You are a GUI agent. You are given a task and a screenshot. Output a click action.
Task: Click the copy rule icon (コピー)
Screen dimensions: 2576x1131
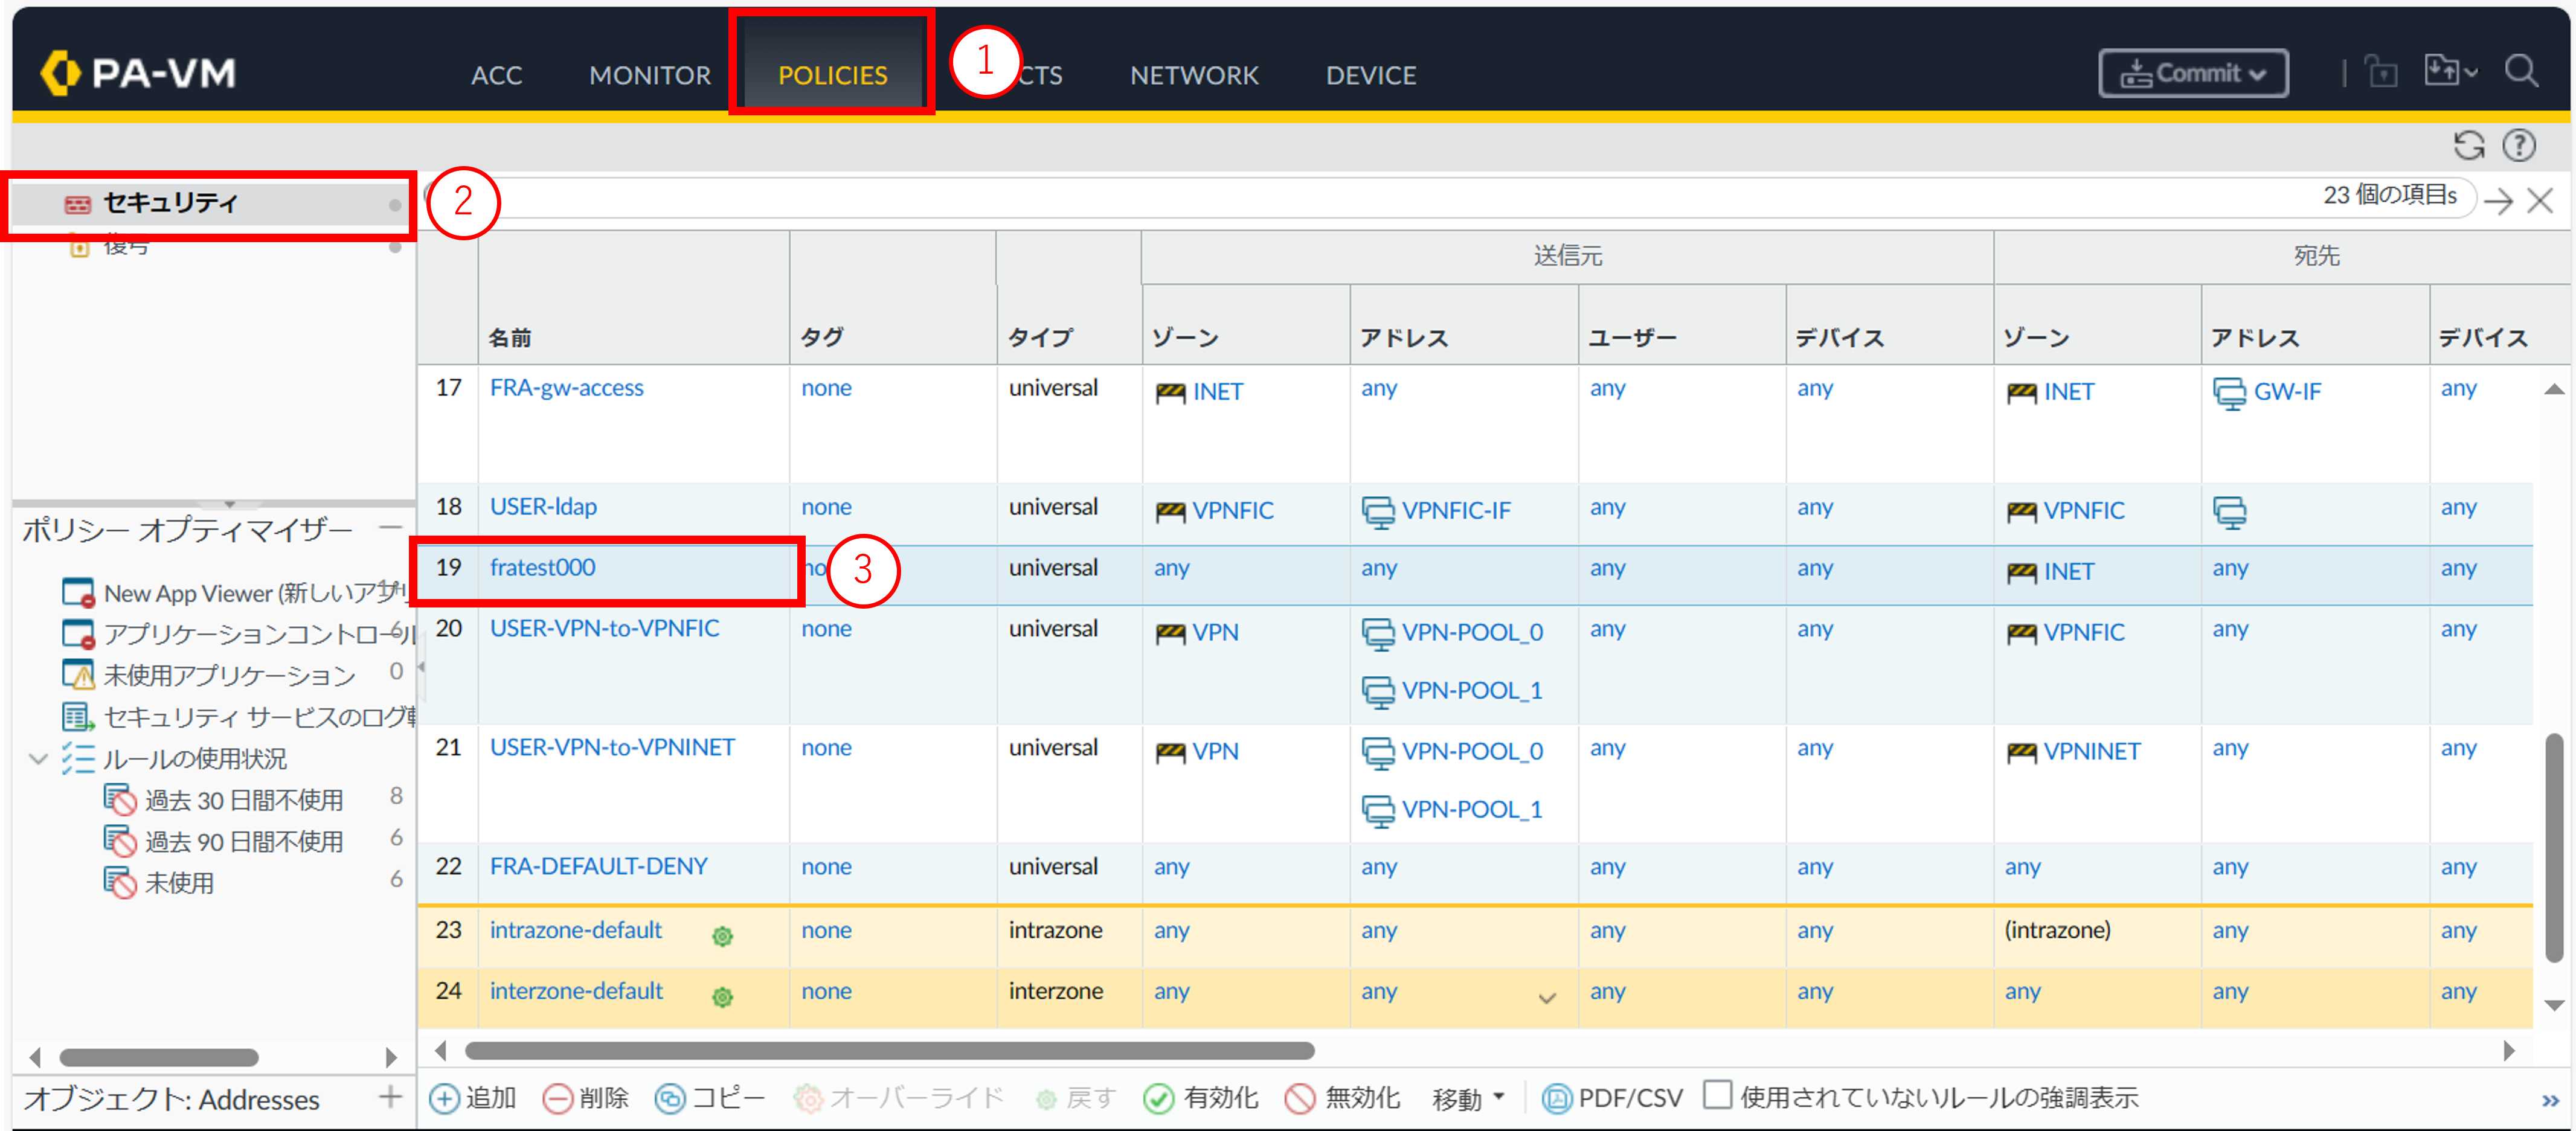[670, 1098]
